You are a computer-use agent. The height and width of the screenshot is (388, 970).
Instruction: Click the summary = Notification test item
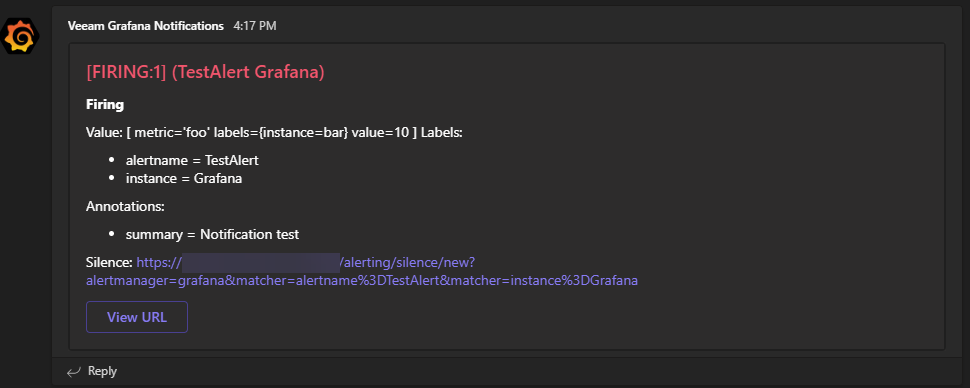click(212, 235)
